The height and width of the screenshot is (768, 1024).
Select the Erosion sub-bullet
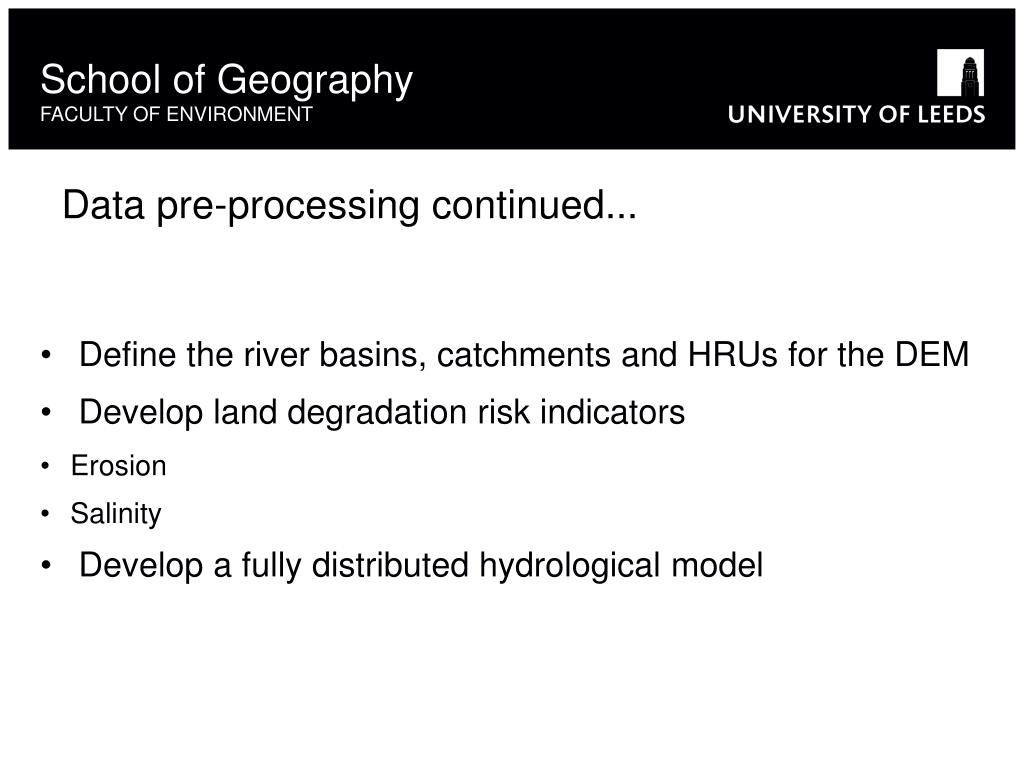(x=118, y=466)
